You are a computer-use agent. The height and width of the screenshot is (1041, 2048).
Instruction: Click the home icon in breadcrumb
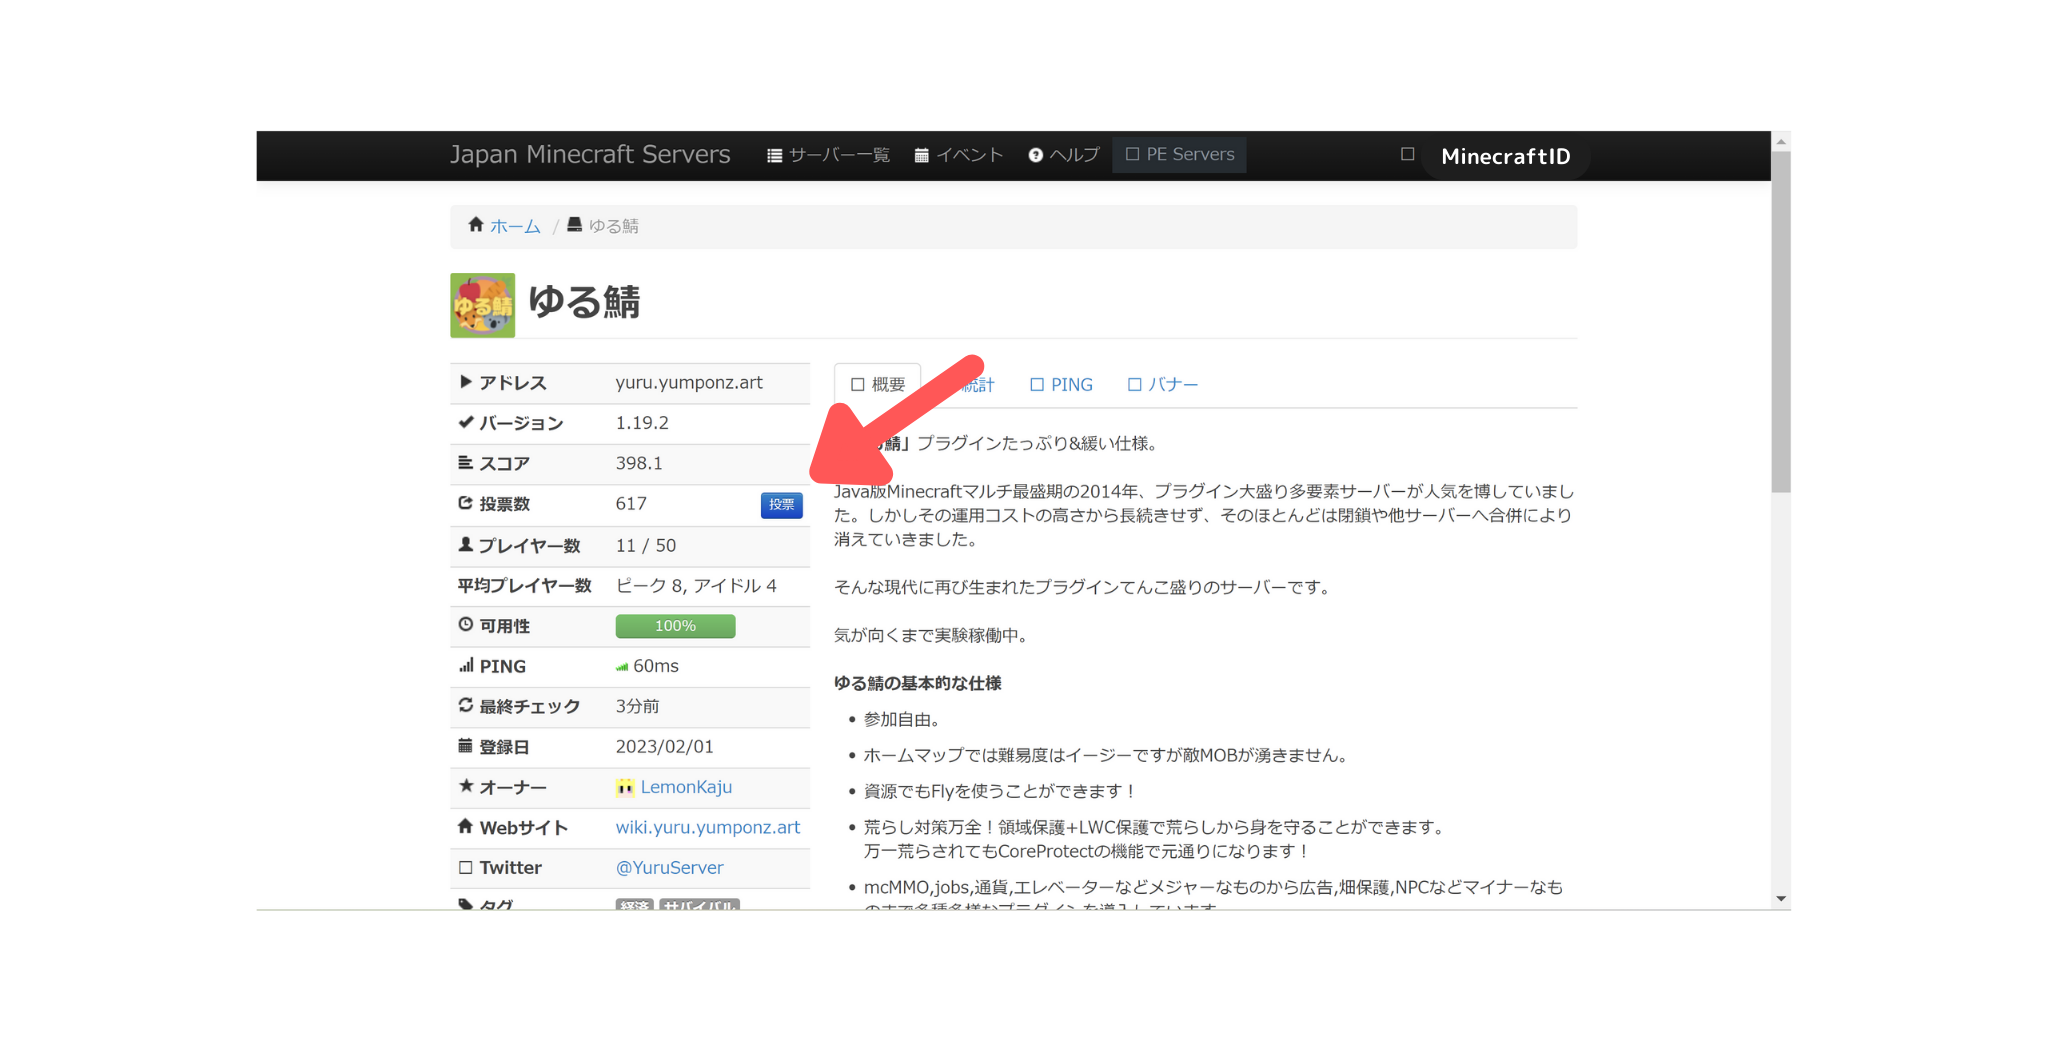(x=476, y=225)
